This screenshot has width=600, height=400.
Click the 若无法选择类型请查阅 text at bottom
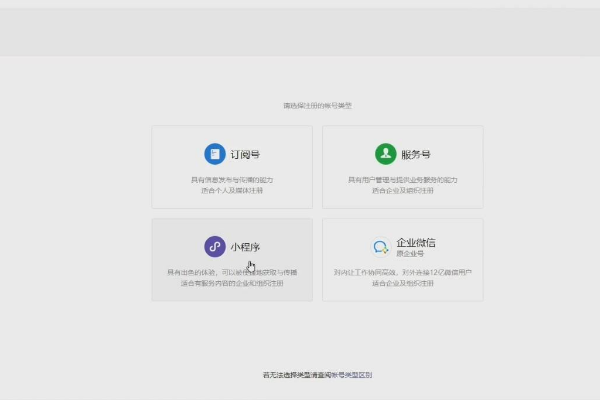(x=295, y=375)
